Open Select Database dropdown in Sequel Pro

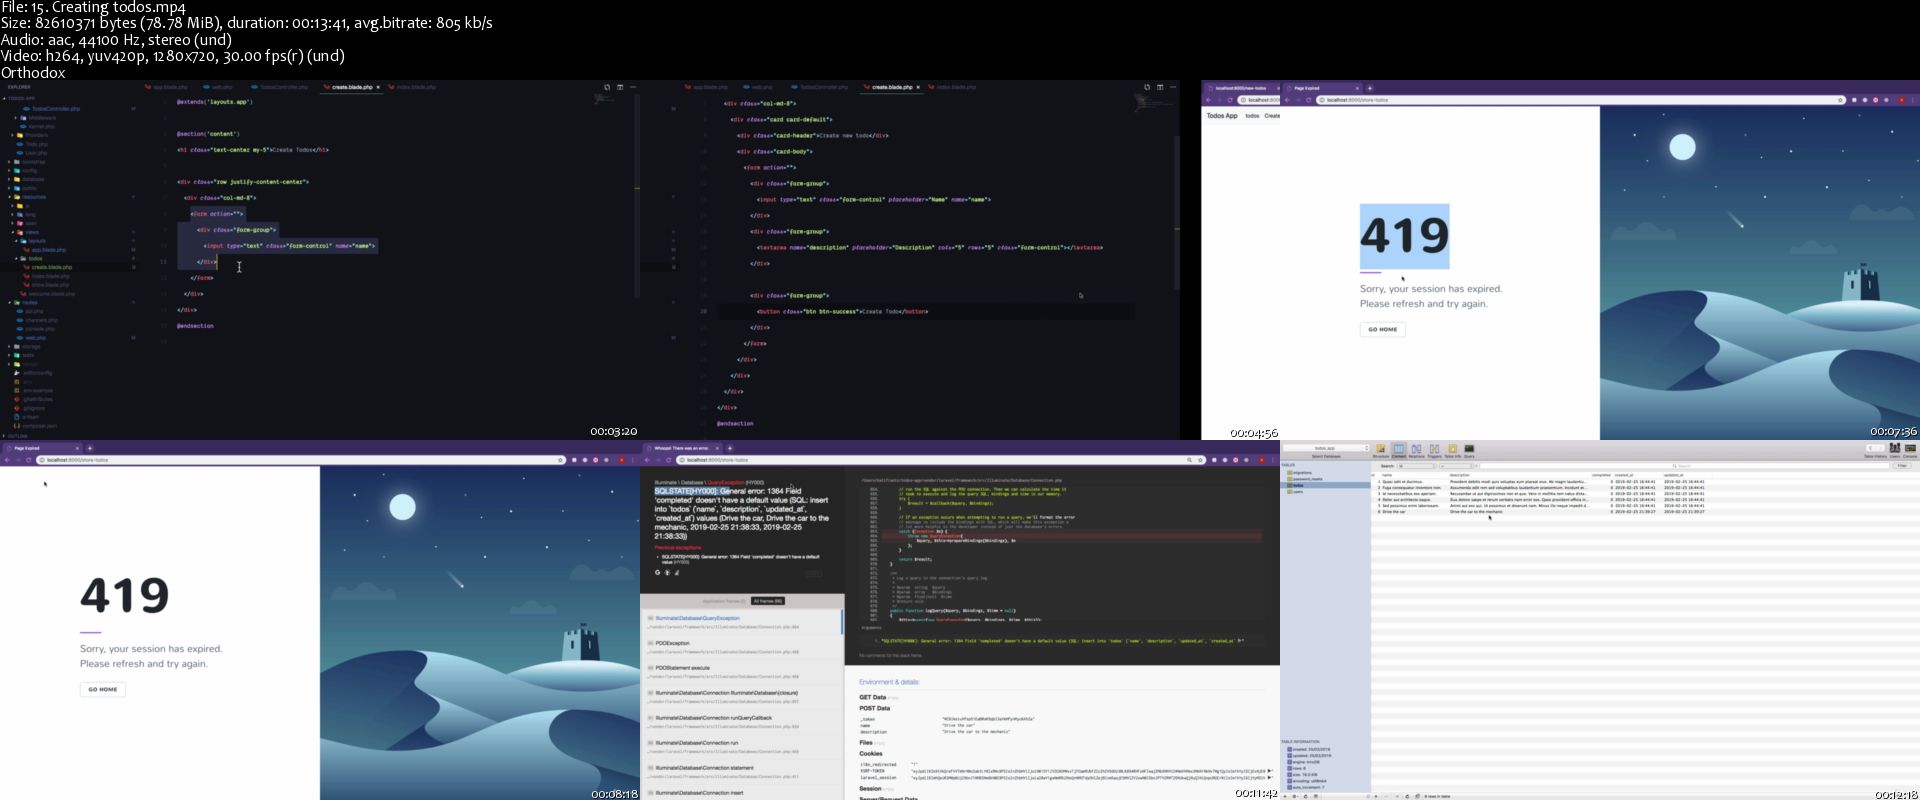1325,448
